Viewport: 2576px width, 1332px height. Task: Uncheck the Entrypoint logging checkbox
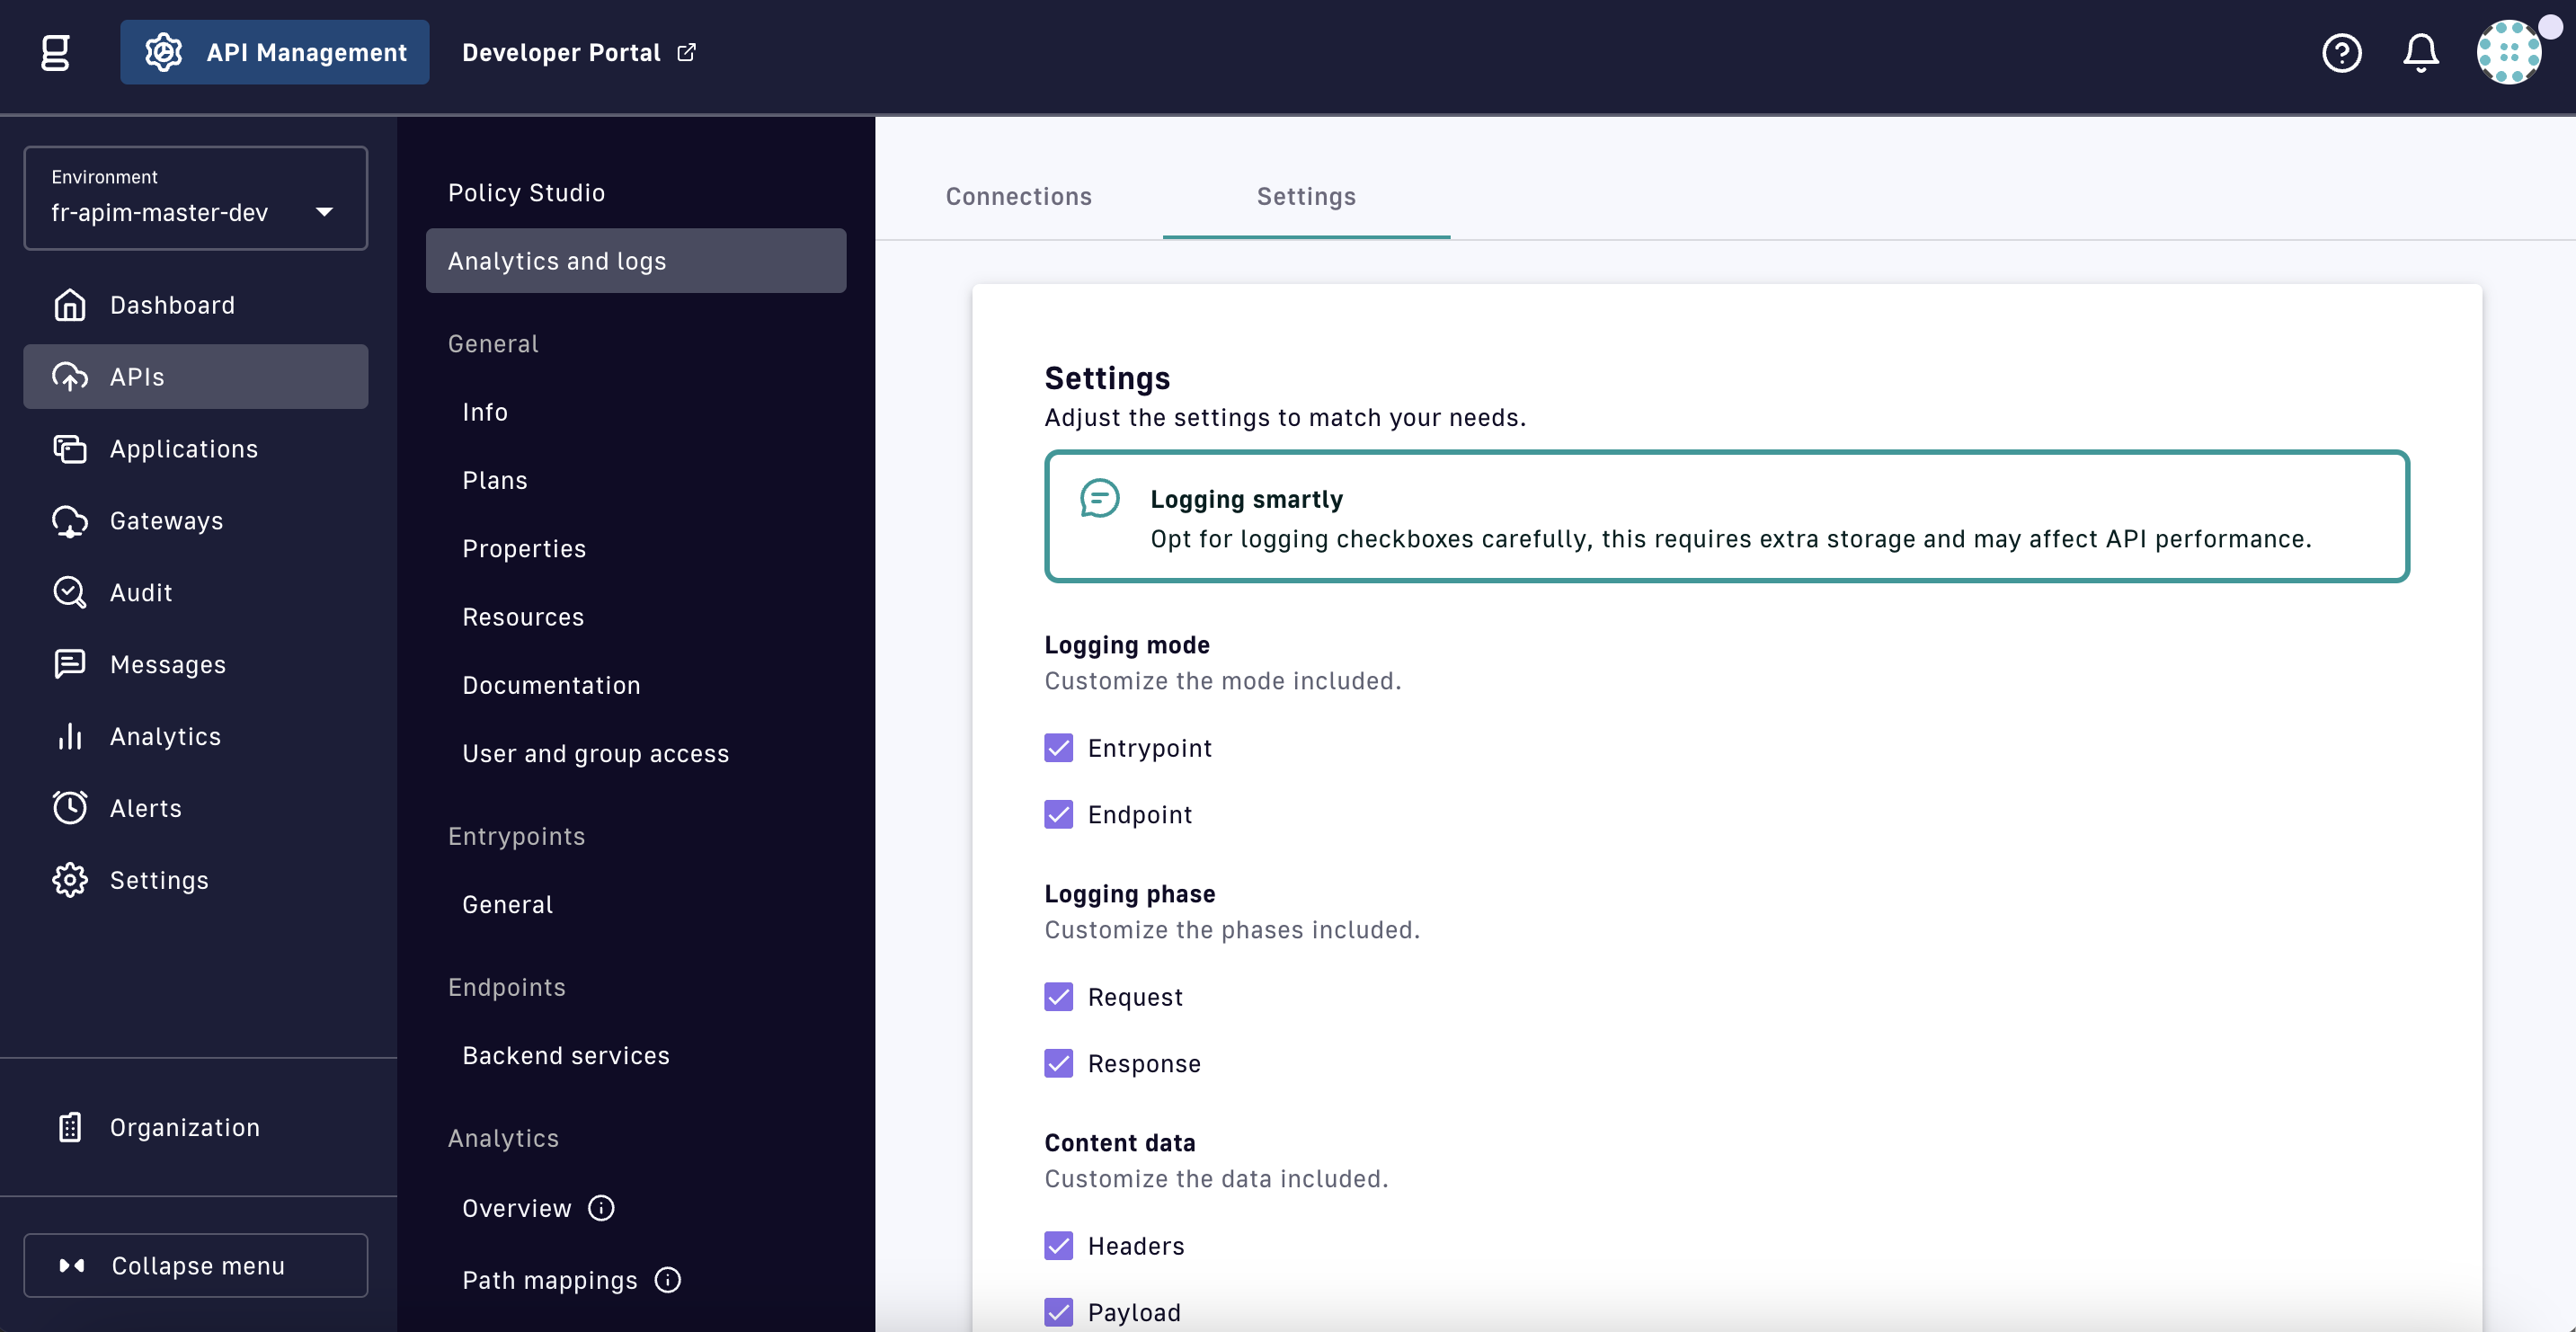pos(1058,748)
